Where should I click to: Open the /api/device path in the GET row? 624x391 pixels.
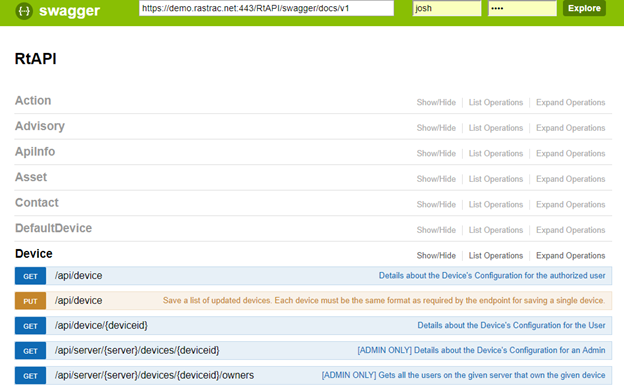pyautogui.click(x=79, y=276)
